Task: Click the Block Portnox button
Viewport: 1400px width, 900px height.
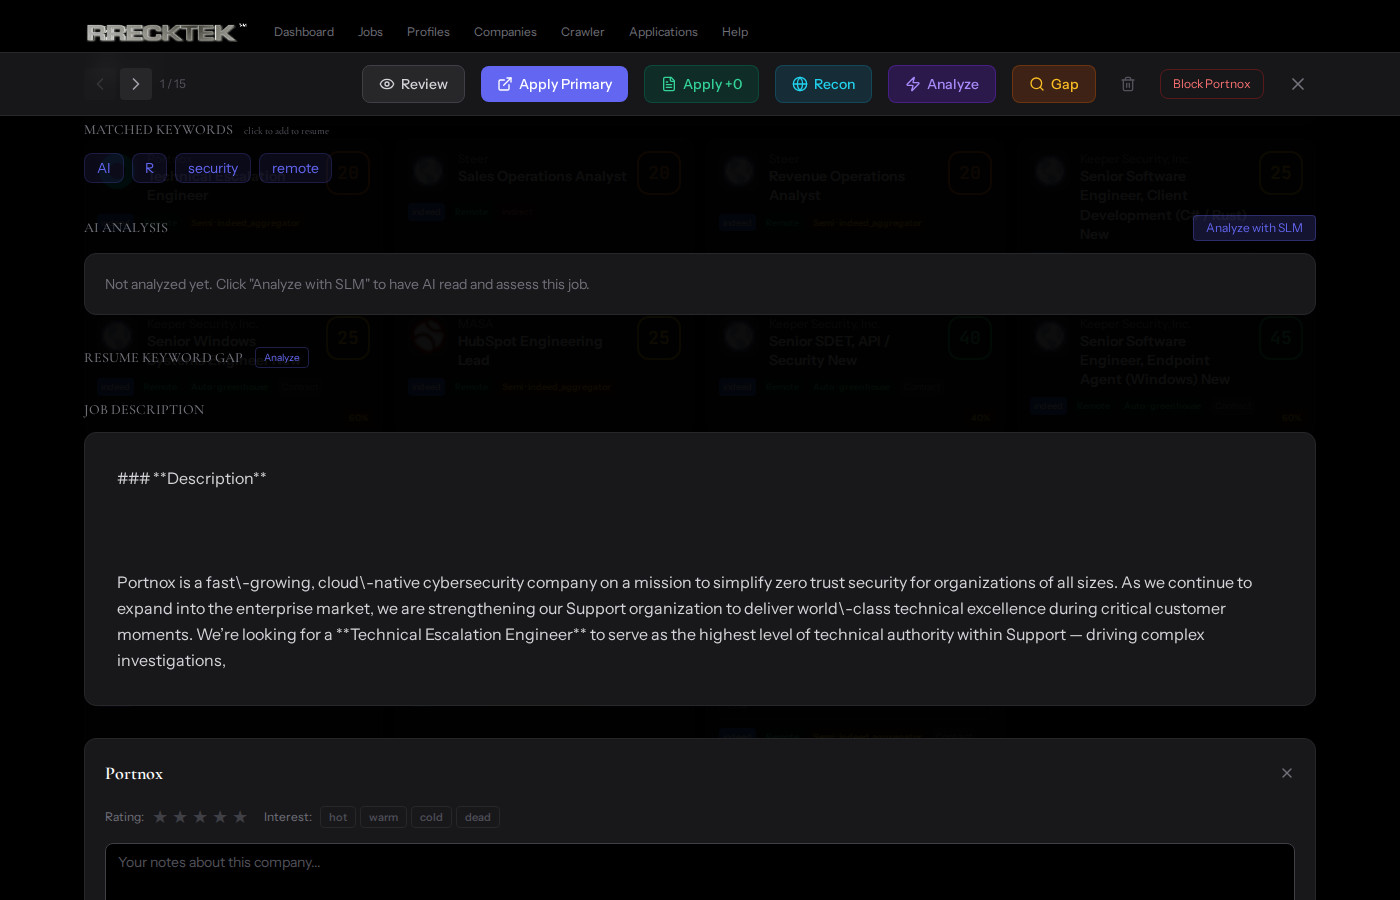Action: (x=1211, y=84)
